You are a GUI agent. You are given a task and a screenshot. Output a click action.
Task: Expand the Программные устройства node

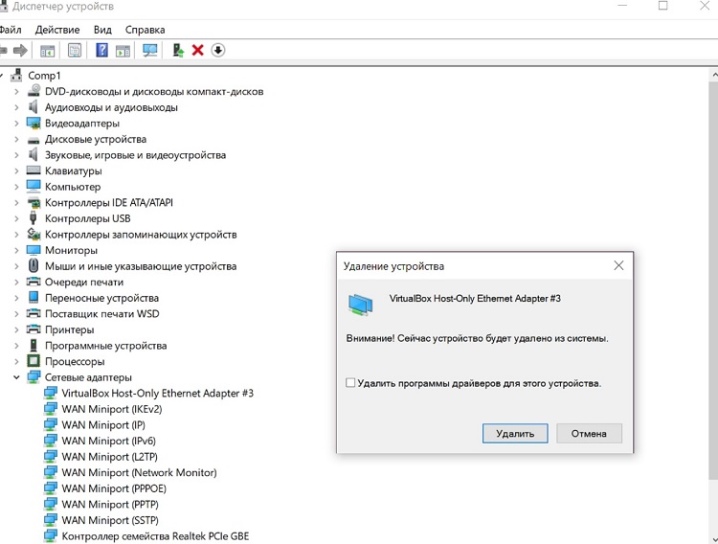pyautogui.click(x=16, y=345)
